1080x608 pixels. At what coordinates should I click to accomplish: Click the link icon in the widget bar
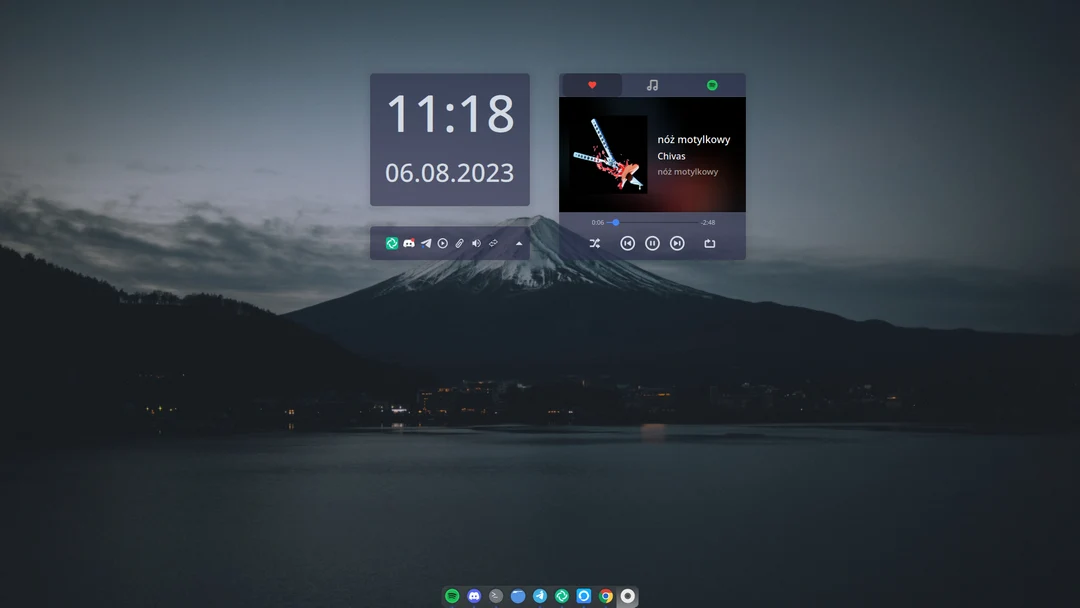[492, 243]
